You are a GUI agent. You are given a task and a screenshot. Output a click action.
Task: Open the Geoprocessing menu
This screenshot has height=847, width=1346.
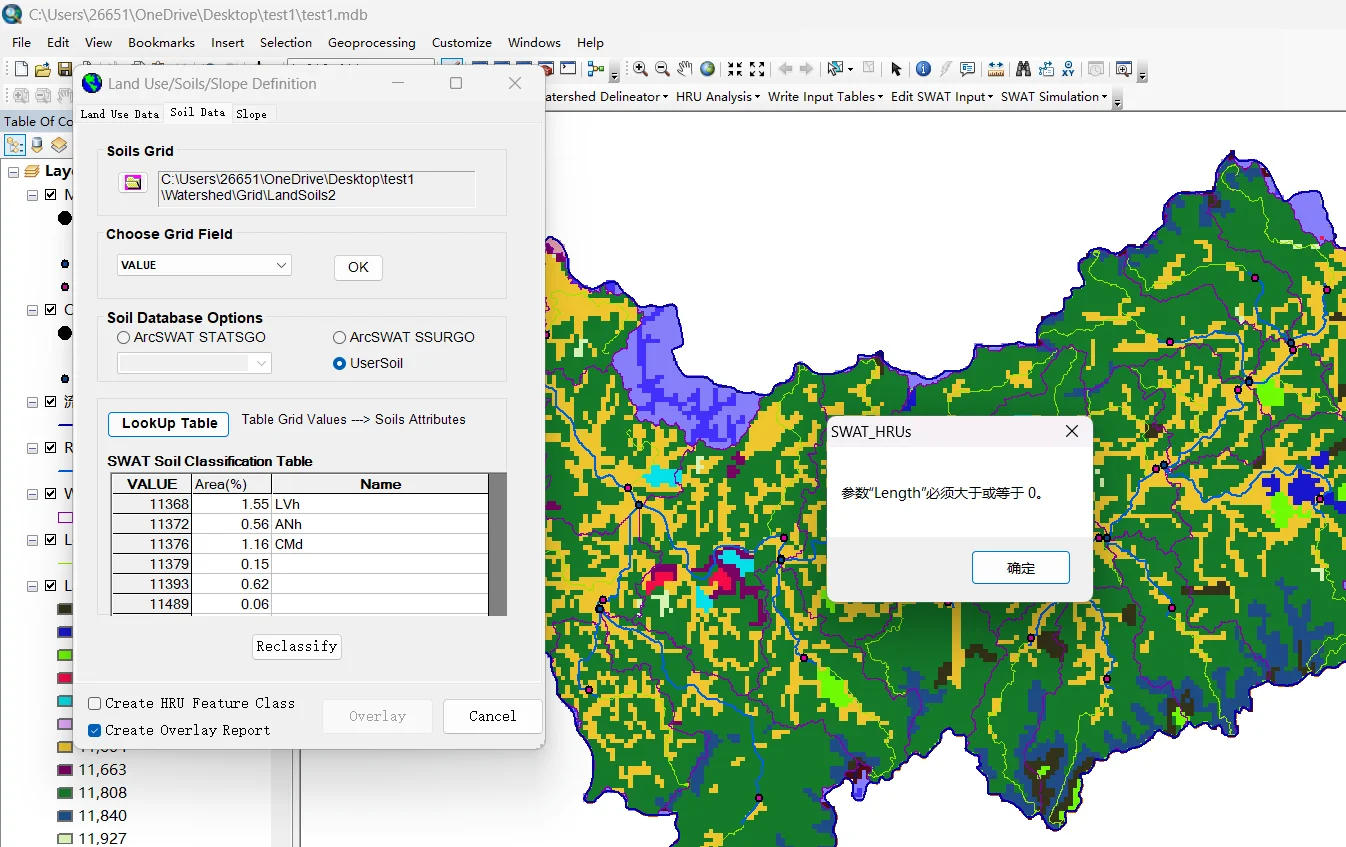372,43
